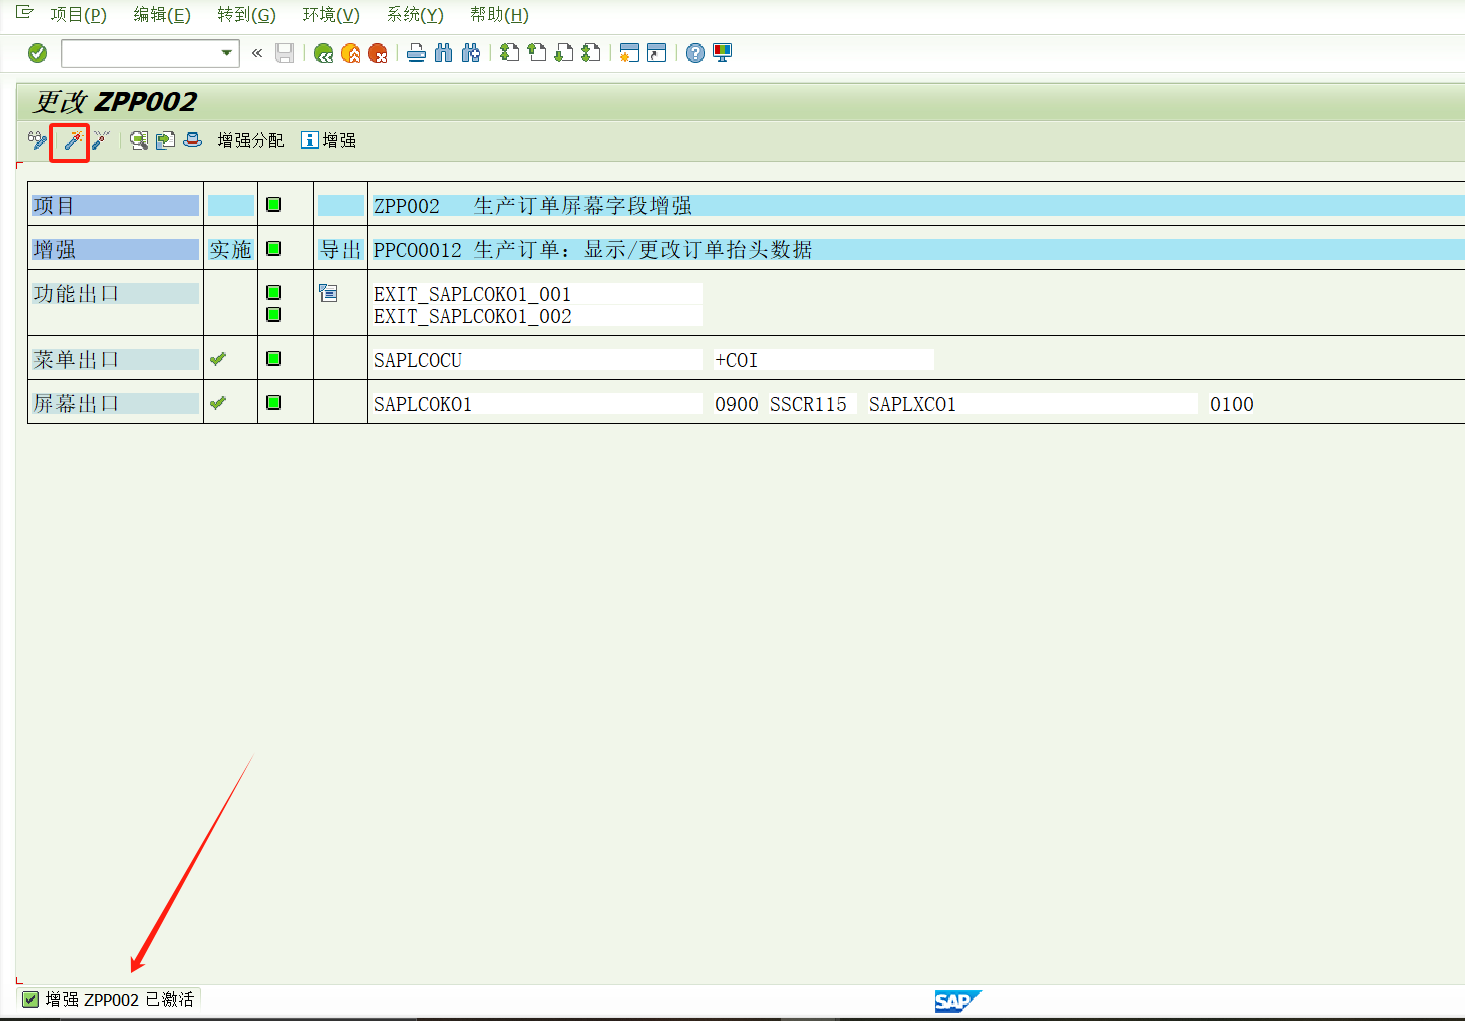This screenshot has width=1465, height=1021.
Task: Click the window system menu icon
Action: coord(24,13)
